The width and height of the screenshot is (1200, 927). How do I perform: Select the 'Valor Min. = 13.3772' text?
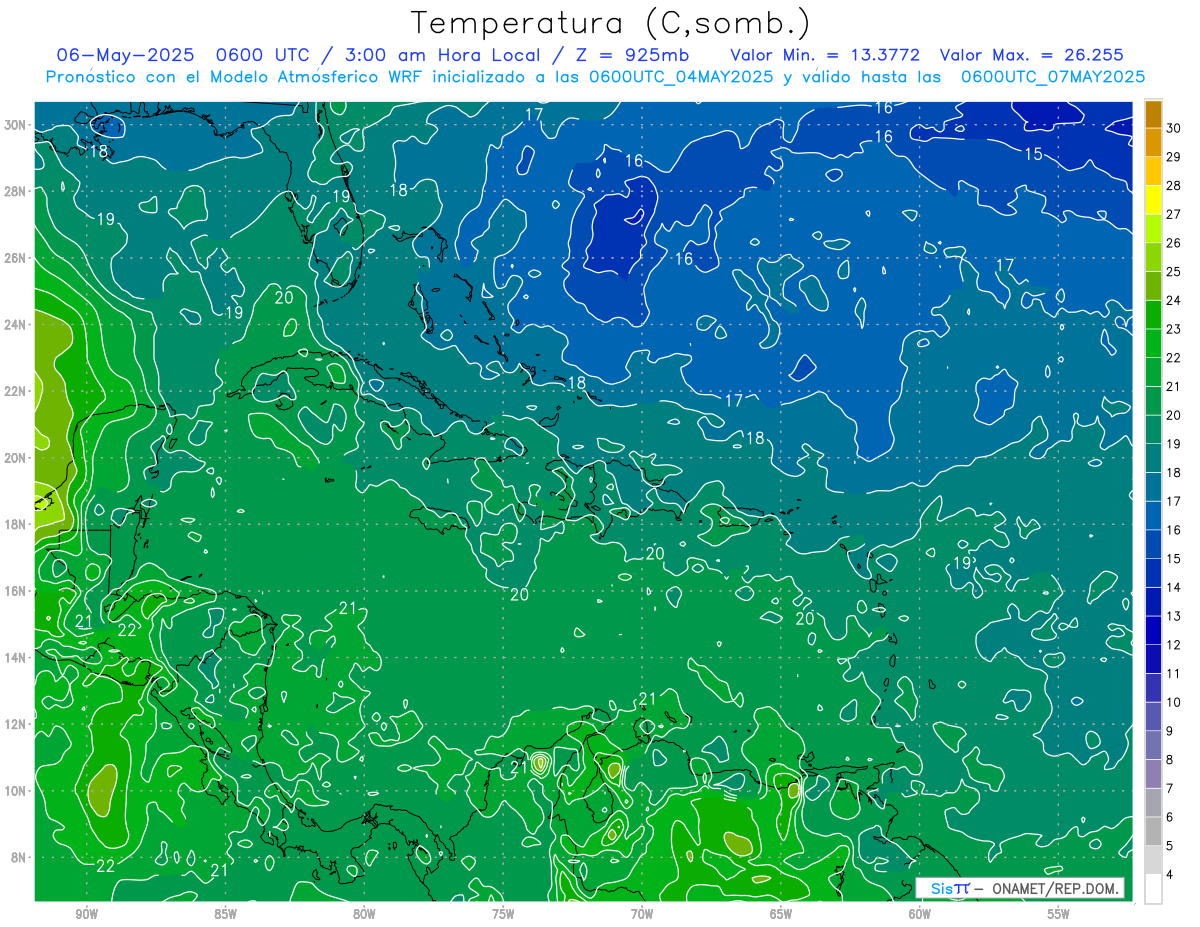tap(825, 55)
